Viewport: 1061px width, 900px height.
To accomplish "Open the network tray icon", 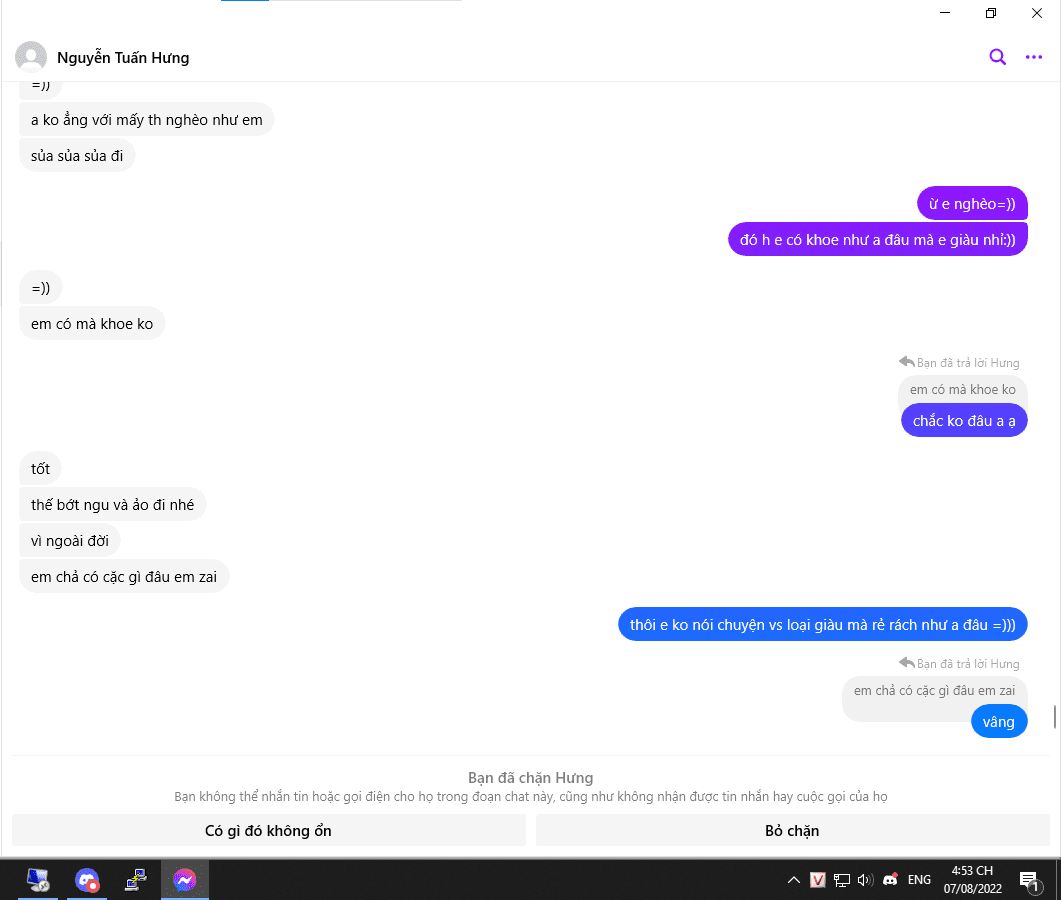I will pos(842,880).
